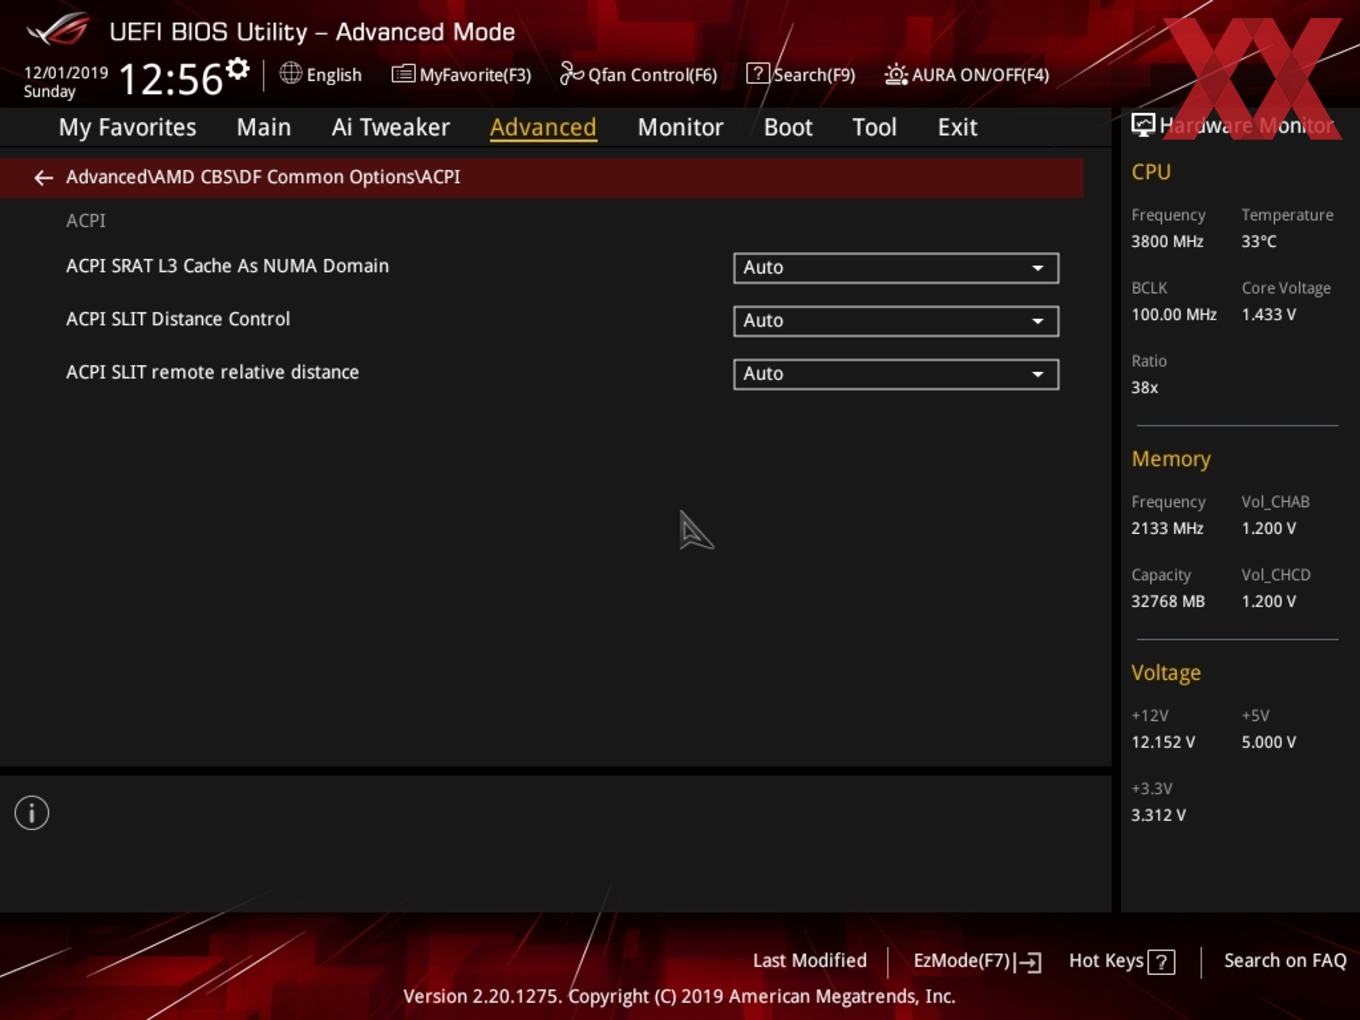Click the version copyright text
The height and width of the screenshot is (1020, 1360).
[679, 996]
